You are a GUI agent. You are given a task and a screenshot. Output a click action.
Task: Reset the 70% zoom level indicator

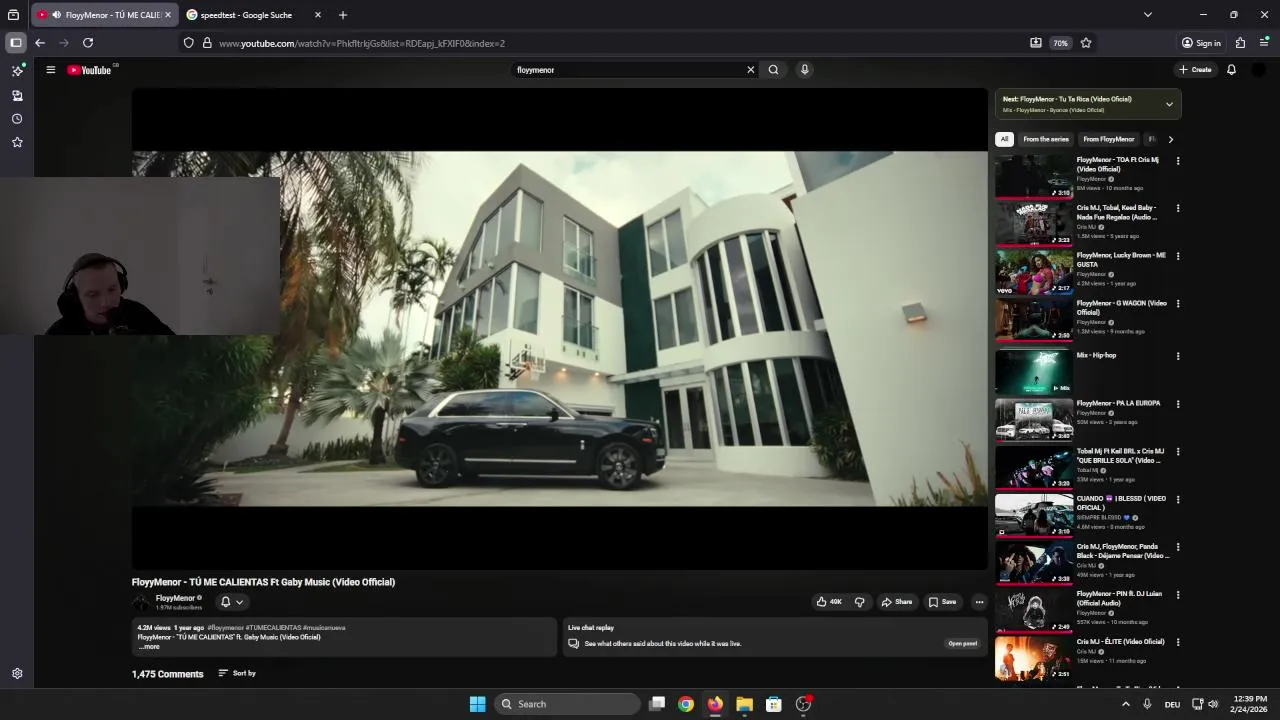(x=1061, y=43)
